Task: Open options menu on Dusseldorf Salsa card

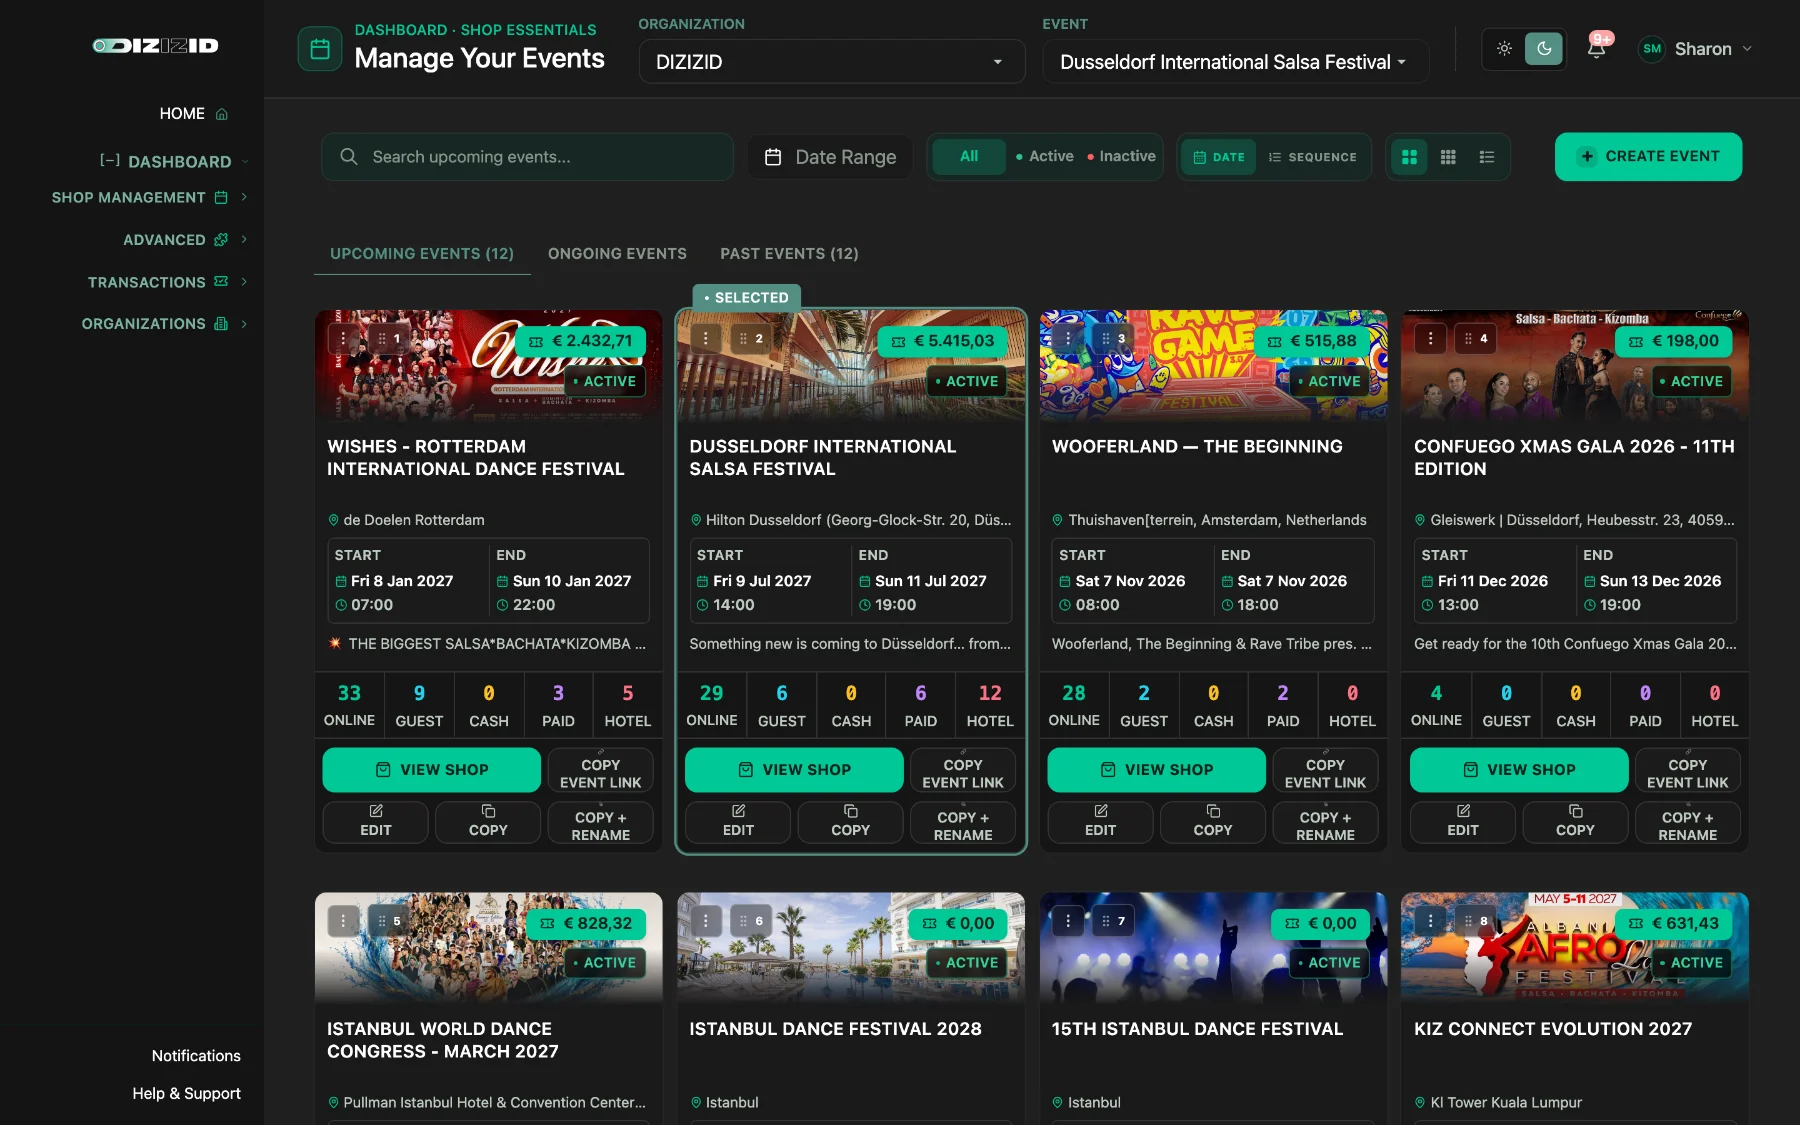Action: point(706,339)
